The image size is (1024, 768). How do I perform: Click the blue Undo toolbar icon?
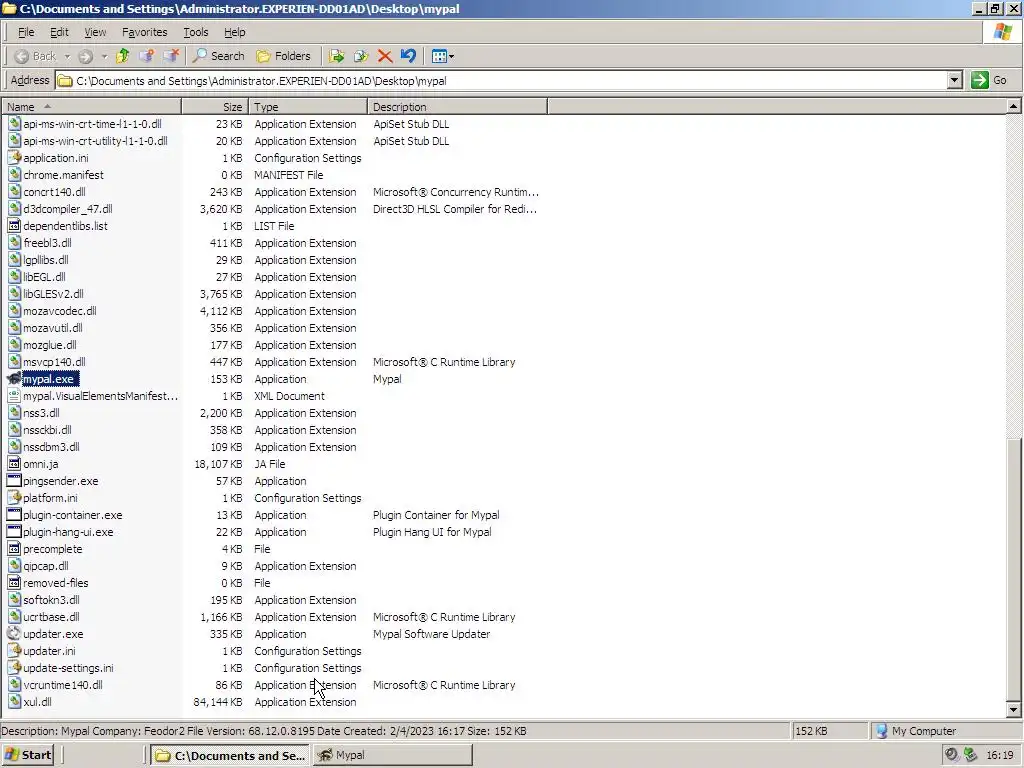tap(409, 56)
